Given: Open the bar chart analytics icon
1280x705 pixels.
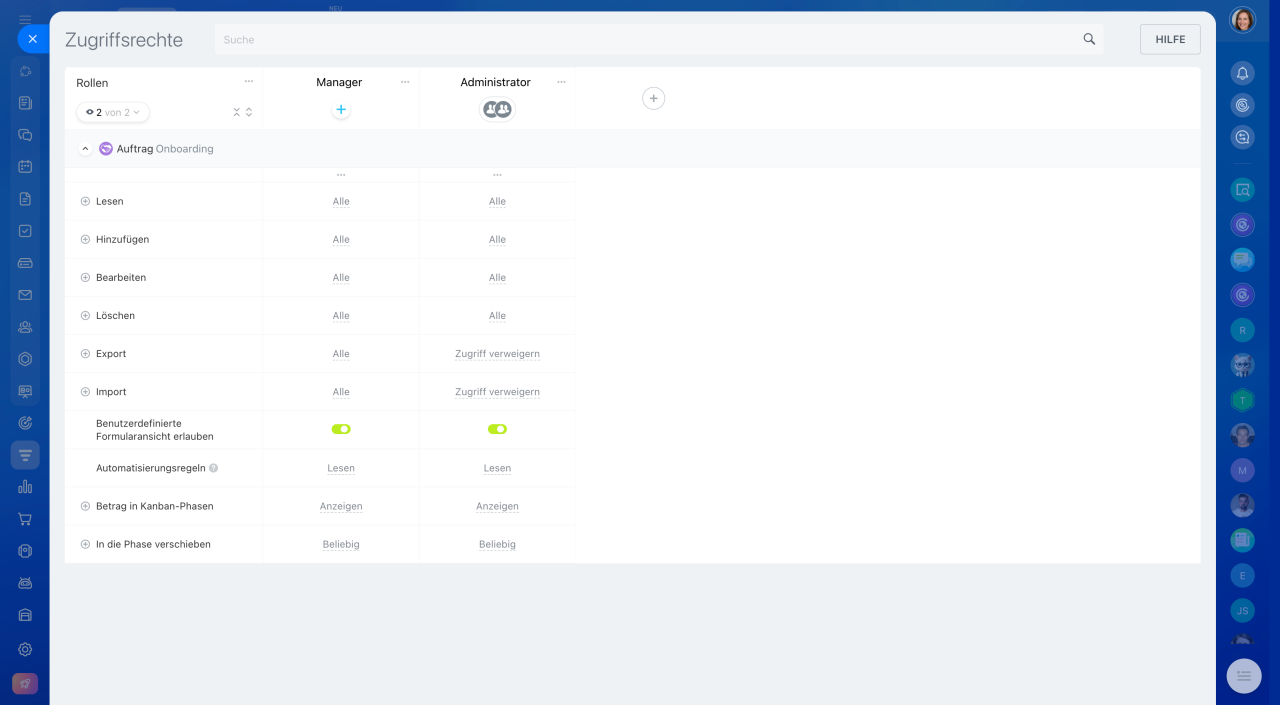Looking at the screenshot, I should tap(25, 487).
